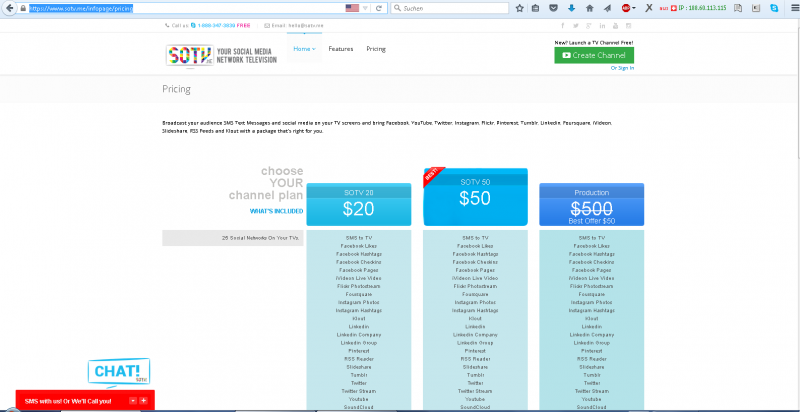Expand the SMS widget with plus button
This screenshot has height=412, width=800.
click(143, 401)
